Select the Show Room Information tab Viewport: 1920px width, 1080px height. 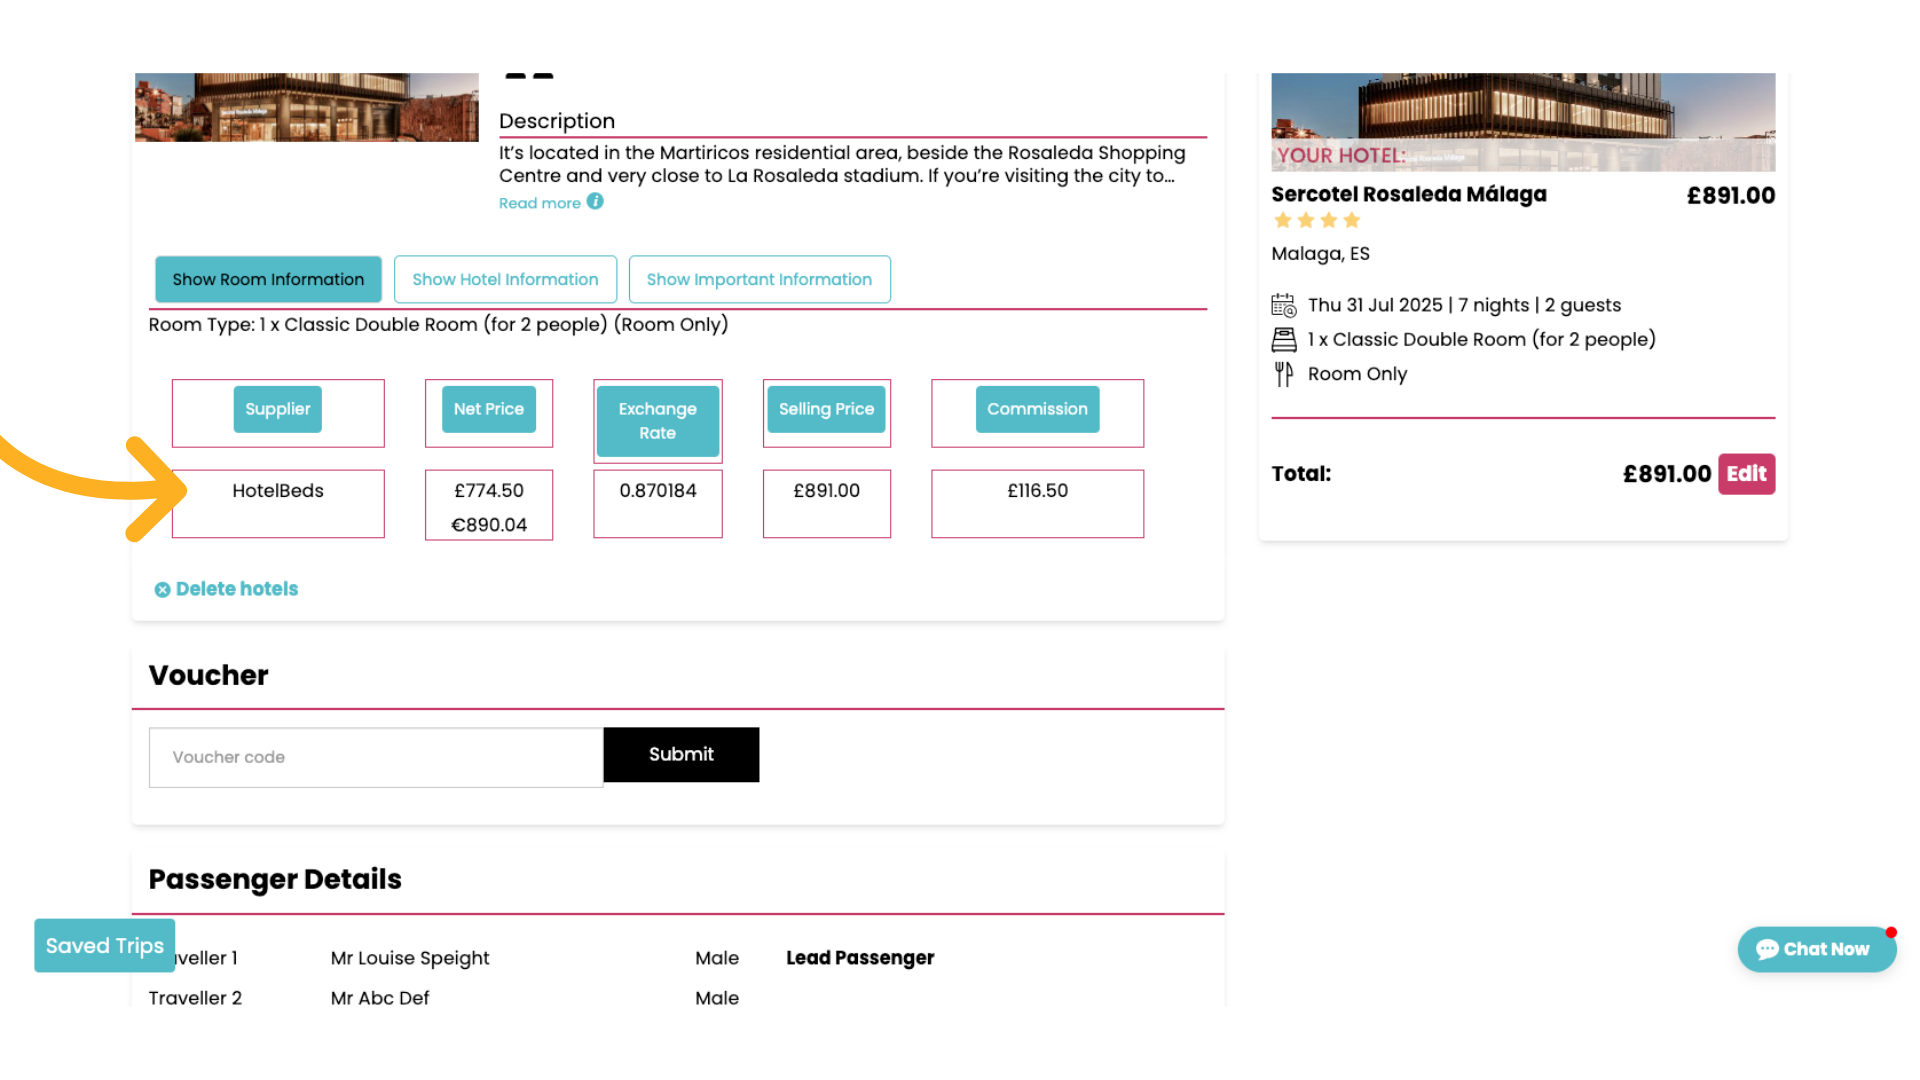pos(267,279)
